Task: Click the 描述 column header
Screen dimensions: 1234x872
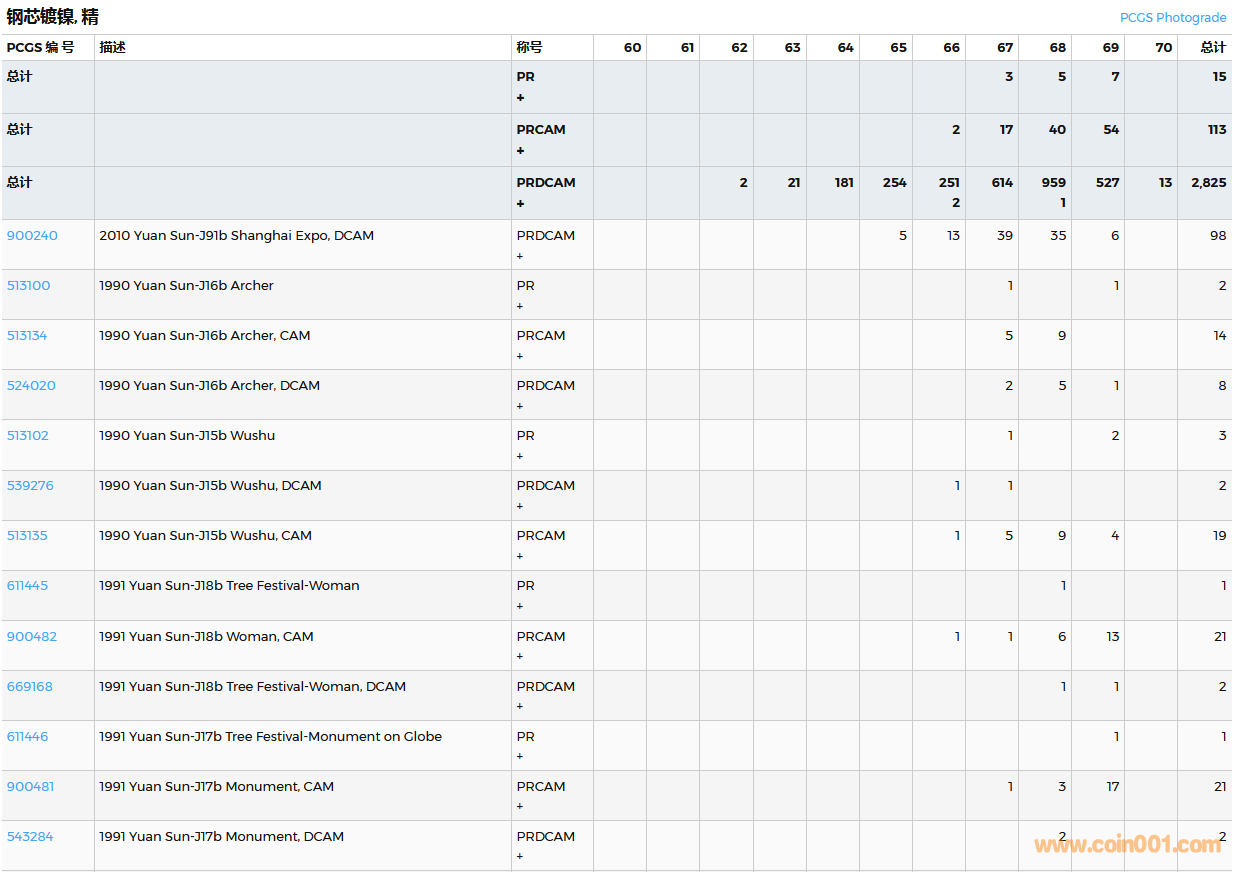Action: pyautogui.click(x=113, y=48)
